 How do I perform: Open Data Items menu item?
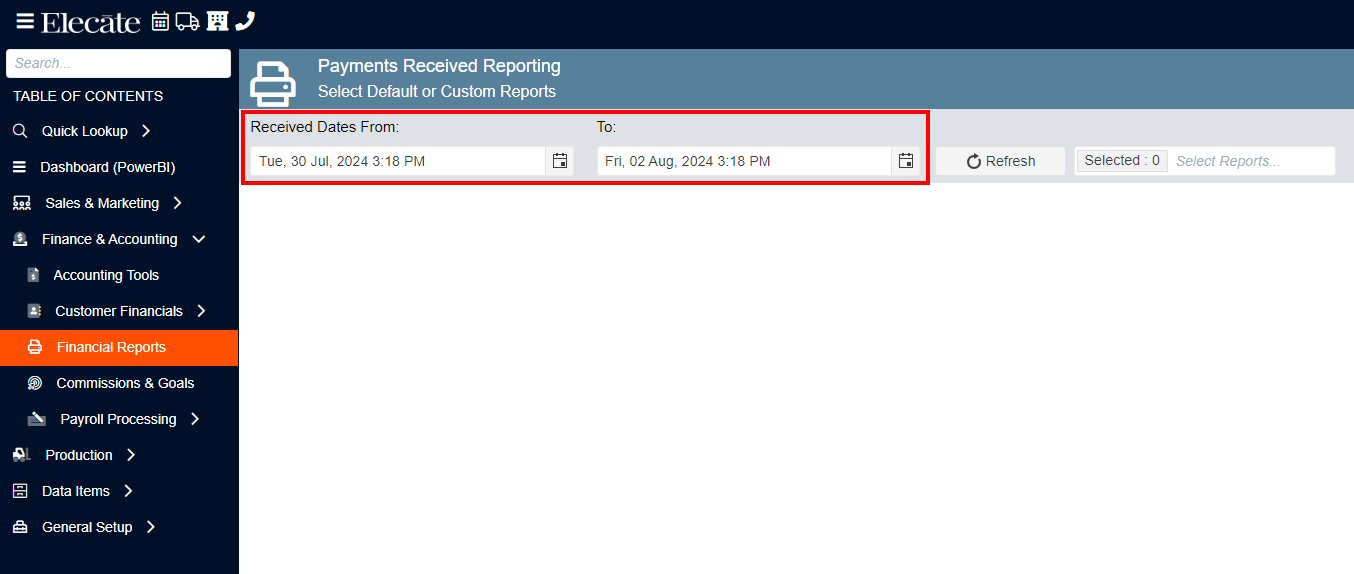[76, 491]
